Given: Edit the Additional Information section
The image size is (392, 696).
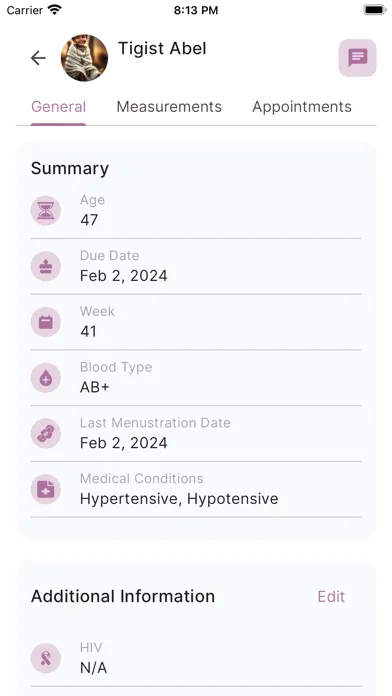Looking at the screenshot, I should click(331, 597).
